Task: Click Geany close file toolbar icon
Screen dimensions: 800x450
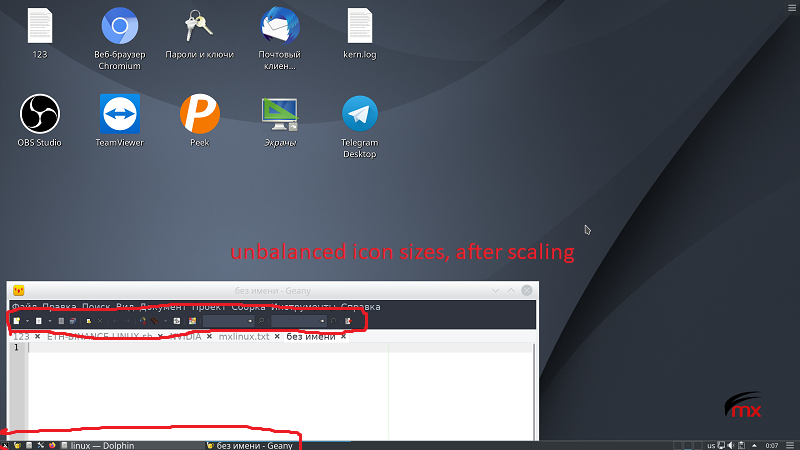Action: [100, 321]
